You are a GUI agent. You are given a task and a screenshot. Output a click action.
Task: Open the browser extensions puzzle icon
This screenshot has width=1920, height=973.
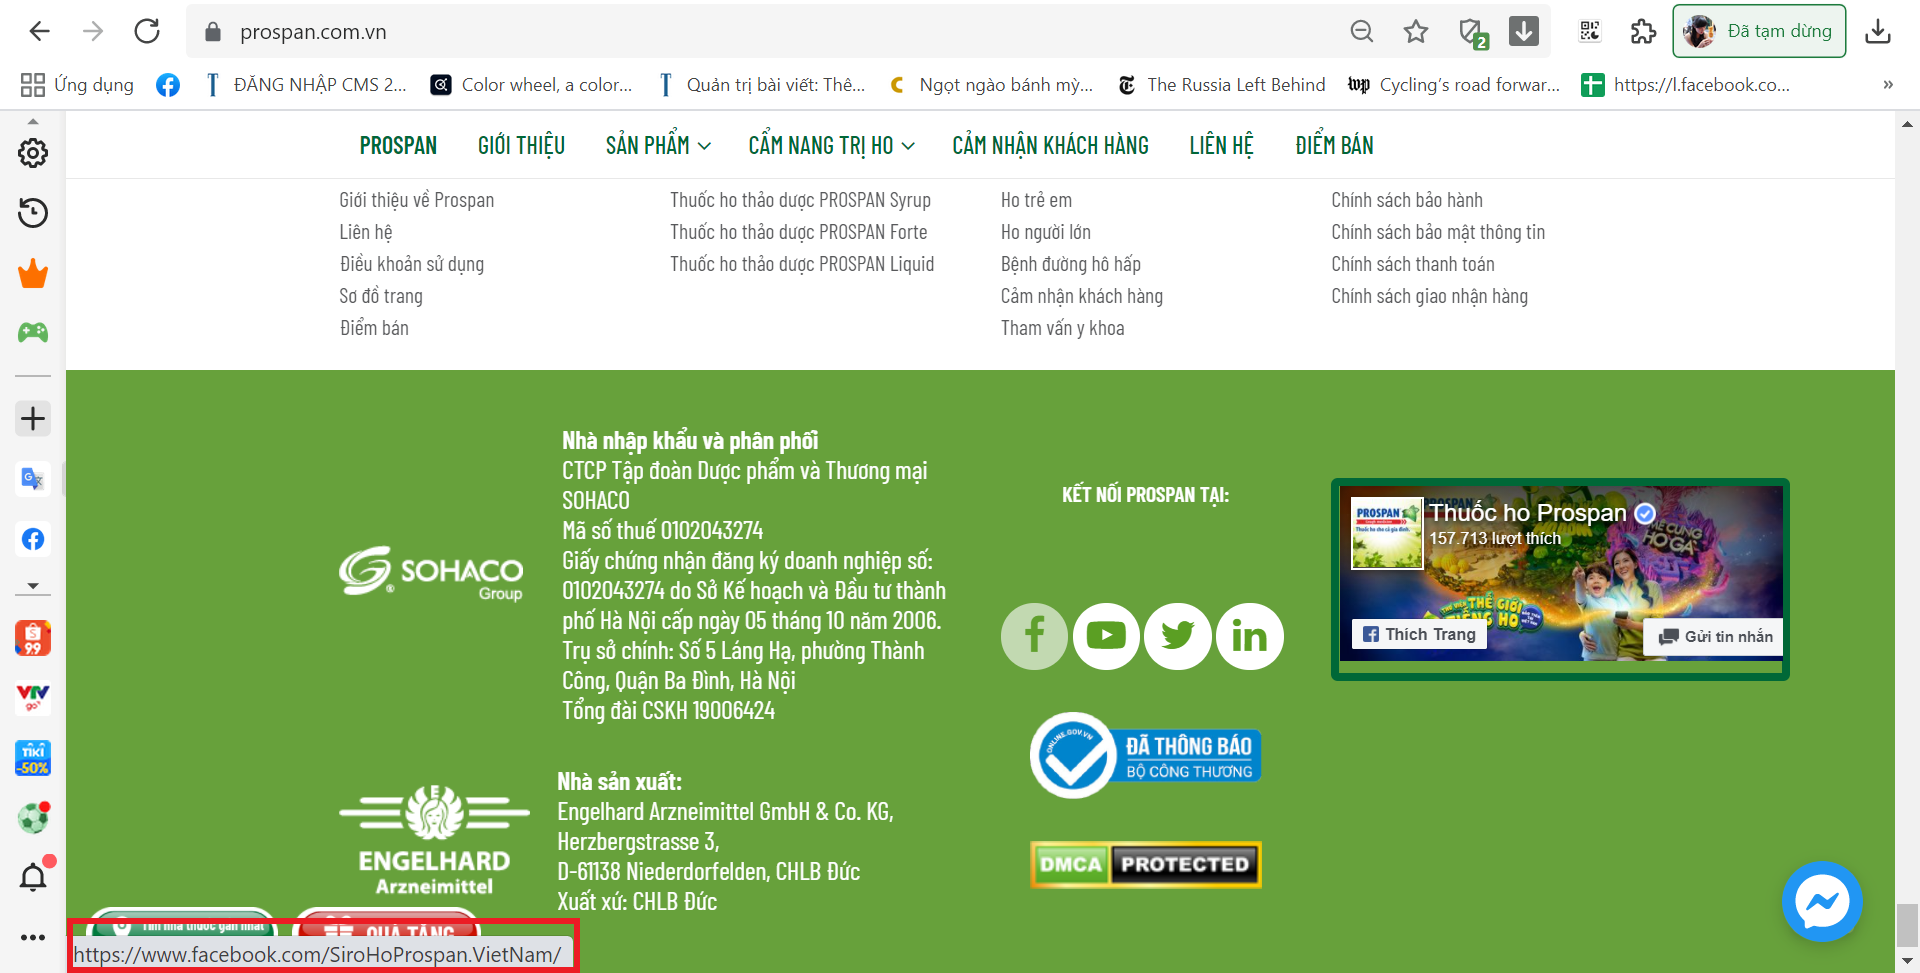click(x=1643, y=32)
